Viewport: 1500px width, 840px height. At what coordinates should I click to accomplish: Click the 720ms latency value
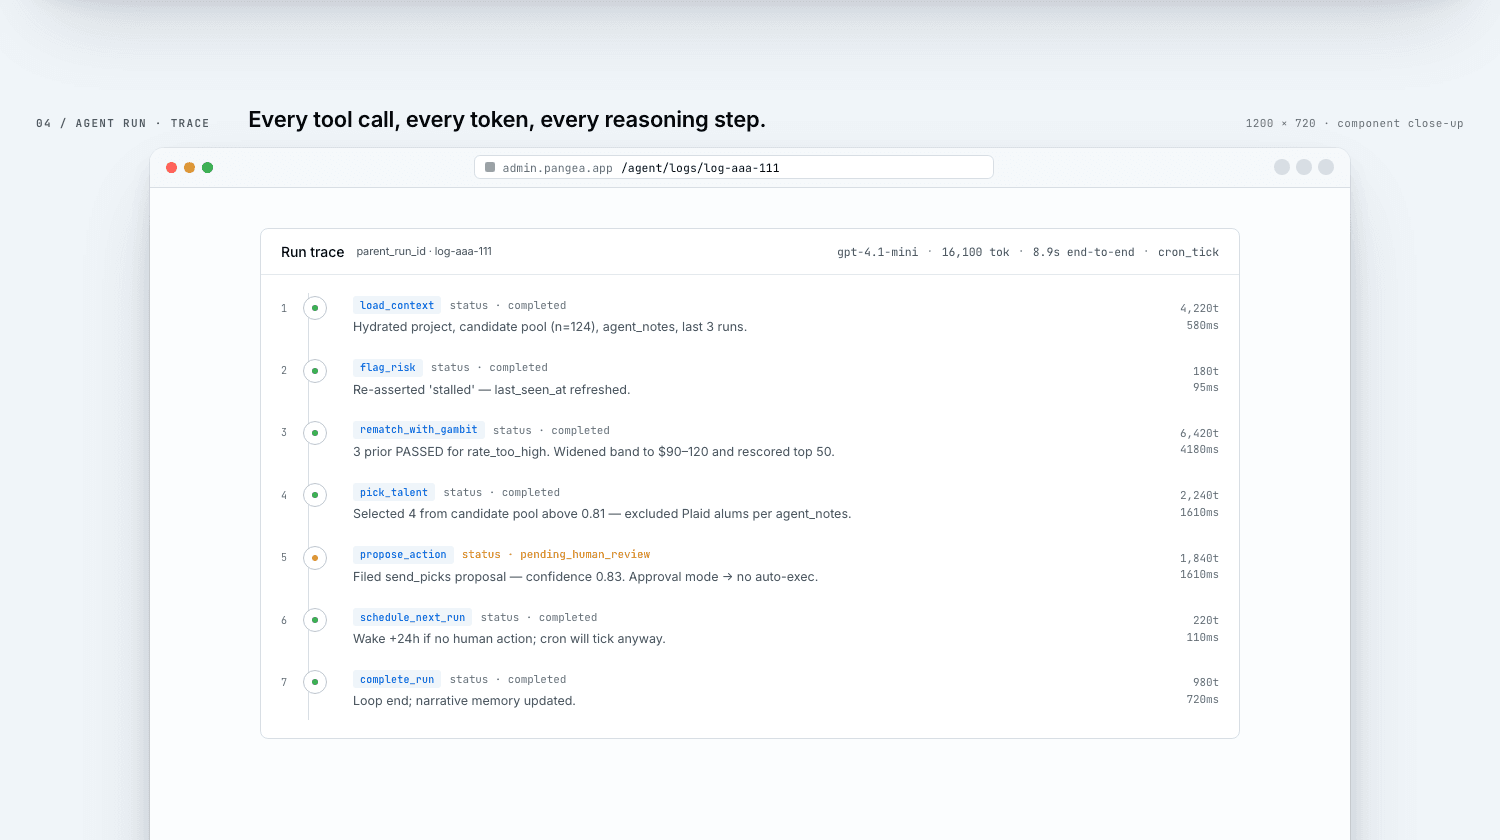click(1202, 699)
